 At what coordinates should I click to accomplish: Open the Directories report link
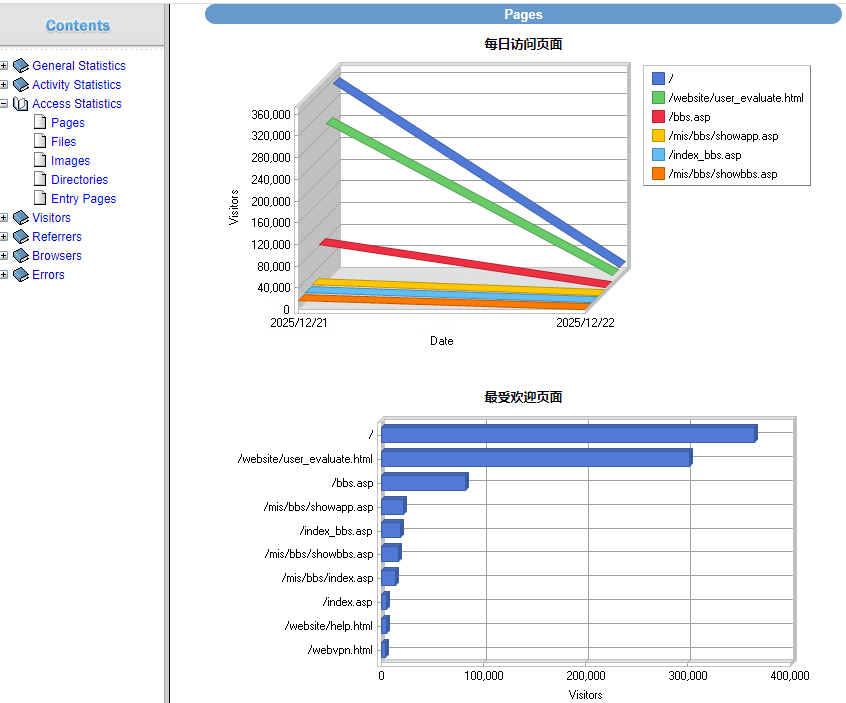coord(79,180)
